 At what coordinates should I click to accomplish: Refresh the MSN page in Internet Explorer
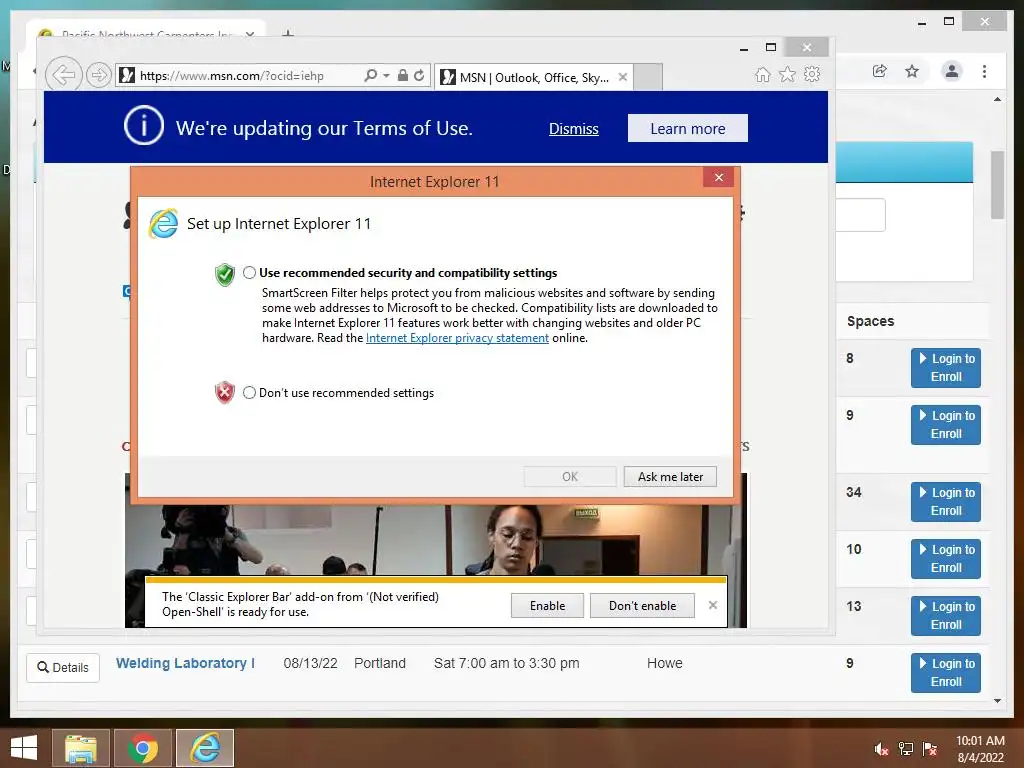tap(419, 76)
